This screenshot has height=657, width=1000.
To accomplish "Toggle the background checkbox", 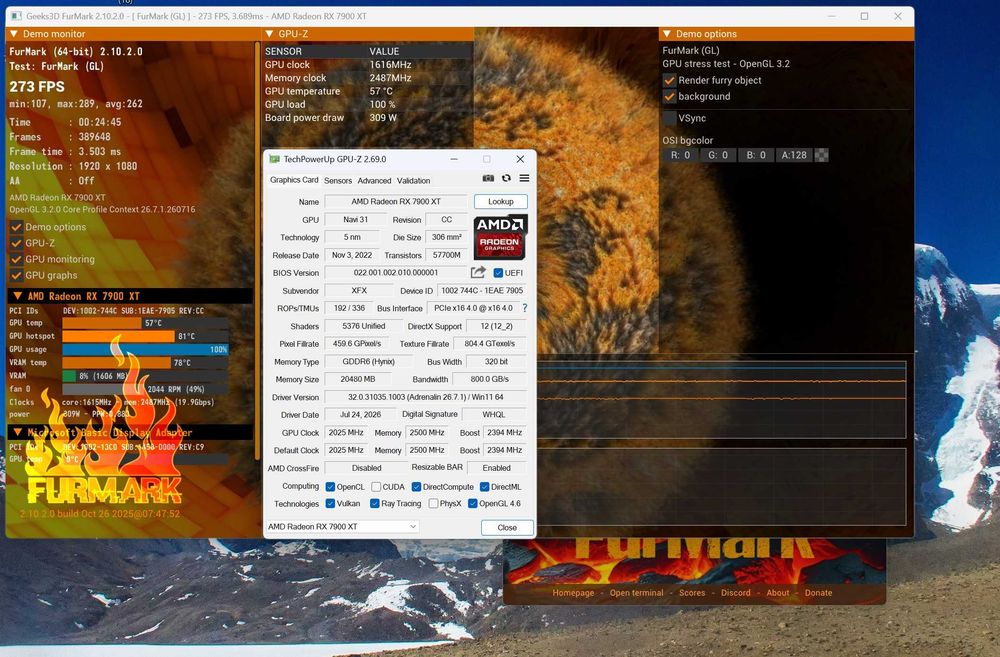I will [669, 97].
